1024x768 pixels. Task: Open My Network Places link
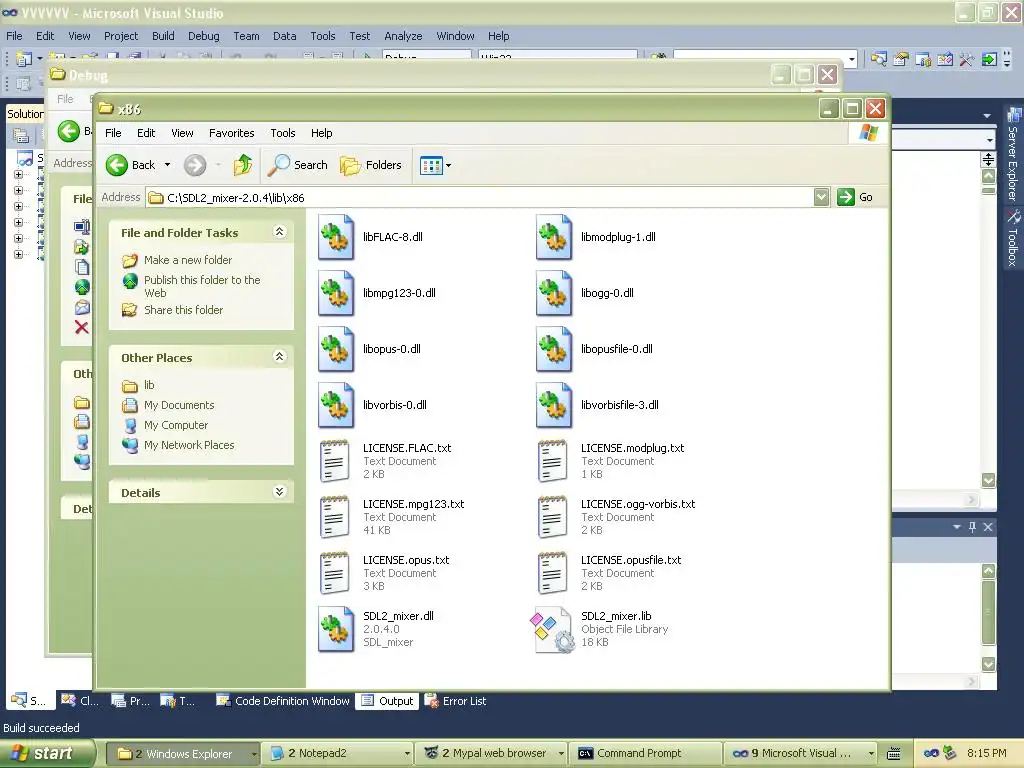(x=189, y=445)
